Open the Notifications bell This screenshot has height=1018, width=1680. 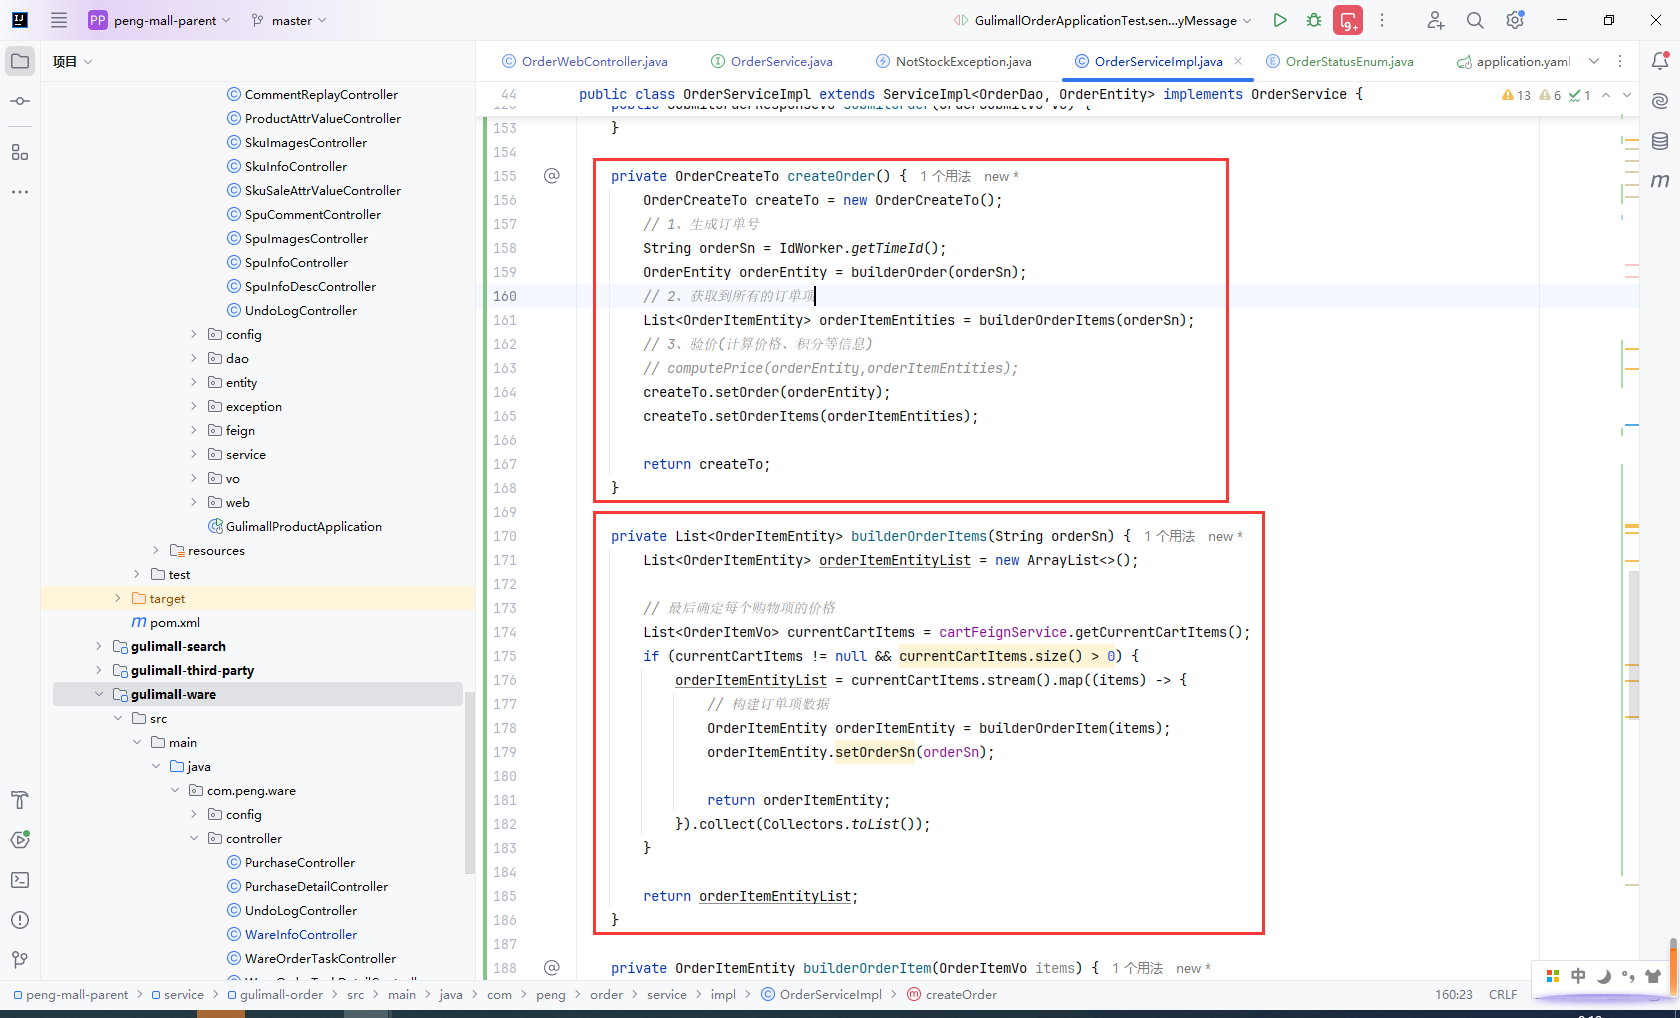pos(1660,61)
